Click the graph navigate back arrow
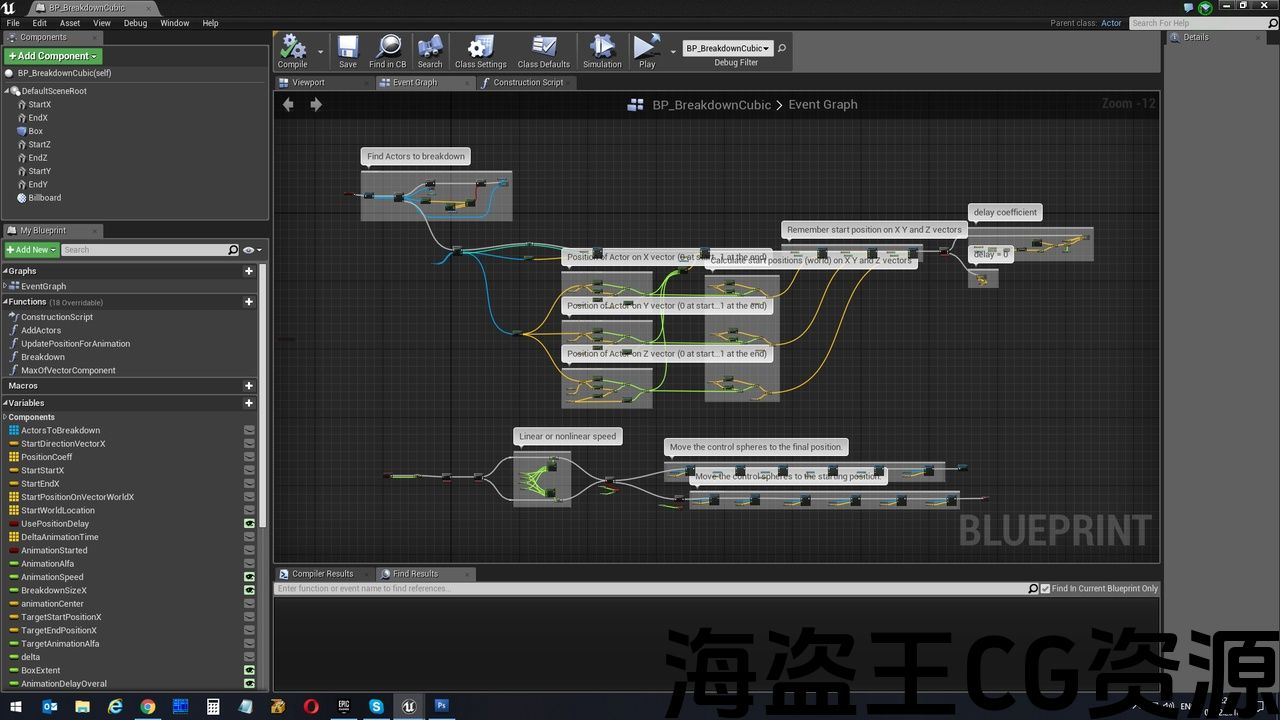 289,104
